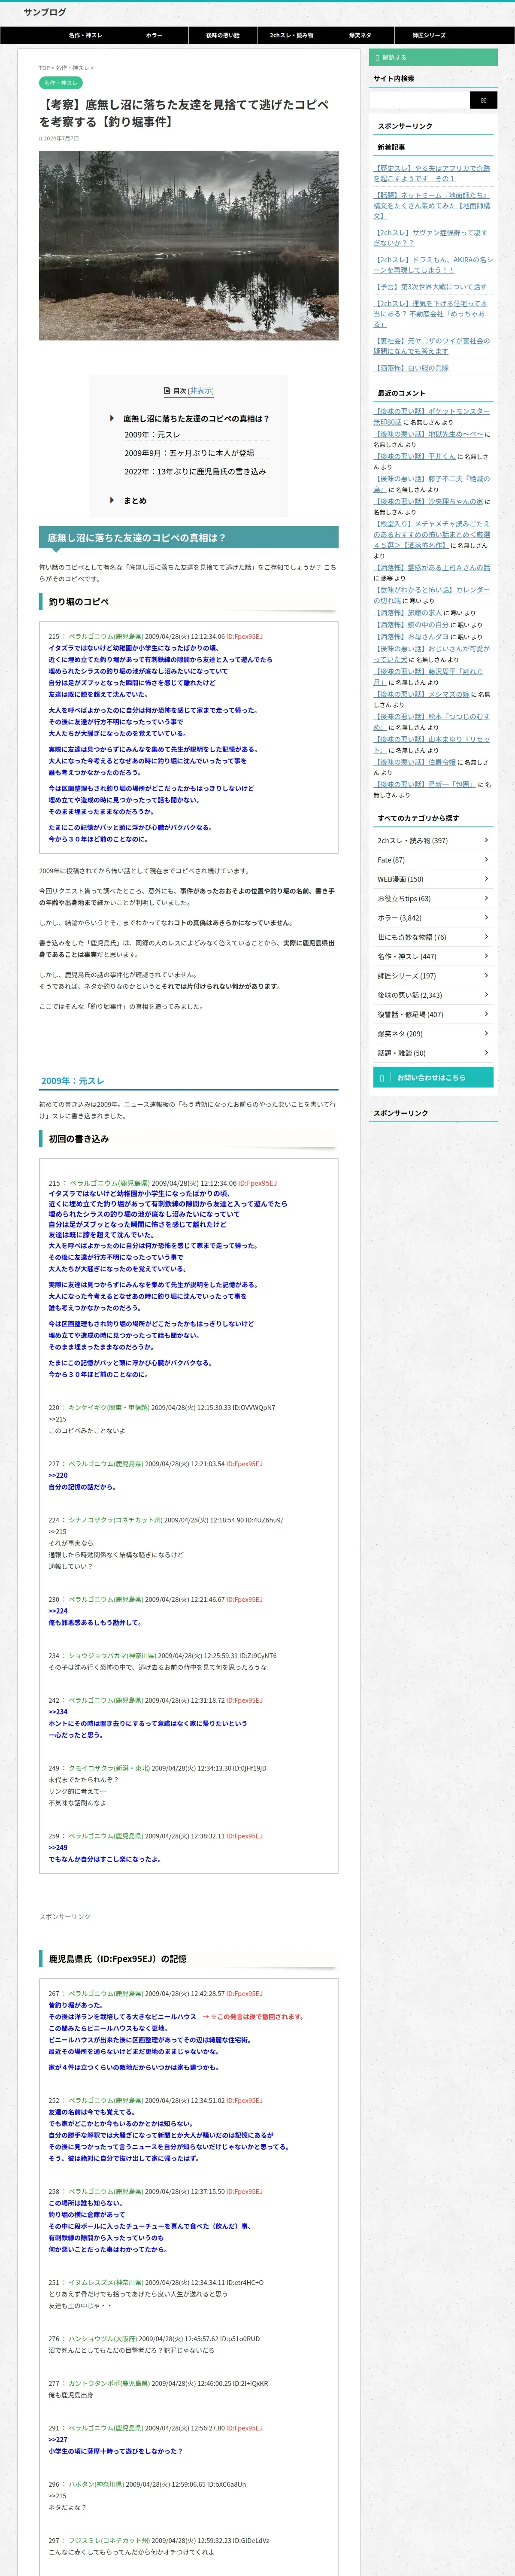Click the green 名作・神スレ category tag

coord(60,83)
